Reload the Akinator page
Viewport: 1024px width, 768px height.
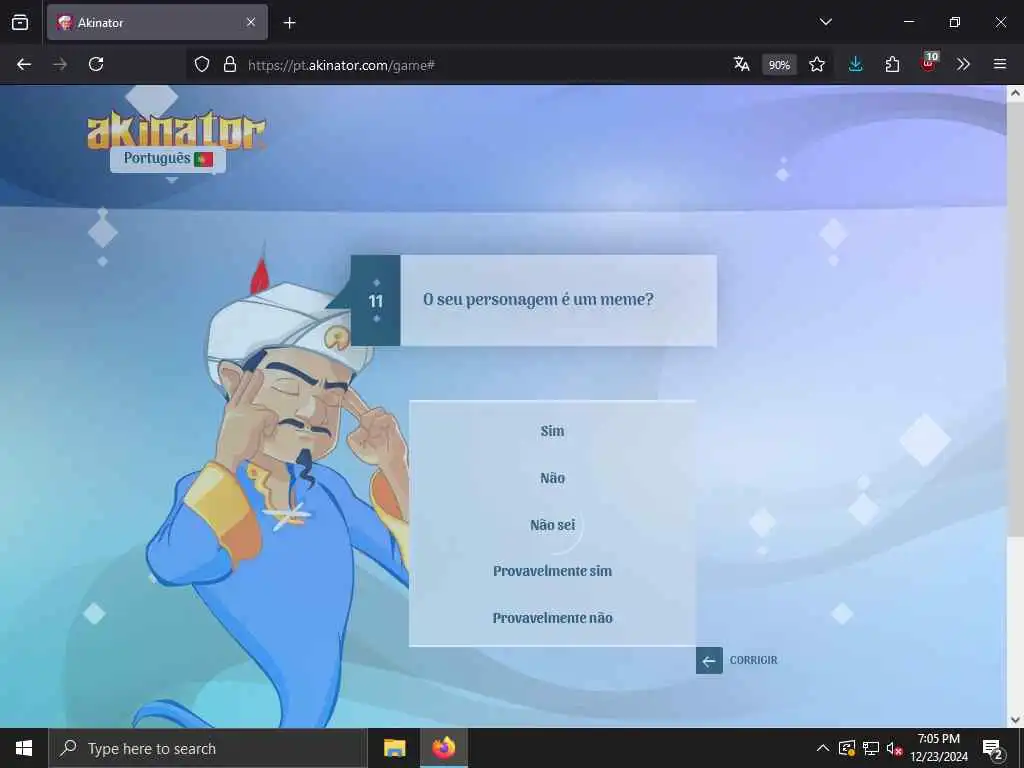click(96, 64)
